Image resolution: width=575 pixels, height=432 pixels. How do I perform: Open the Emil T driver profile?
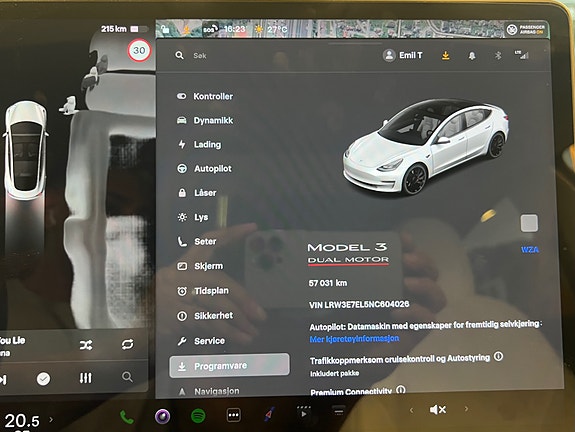(x=403, y=55)
